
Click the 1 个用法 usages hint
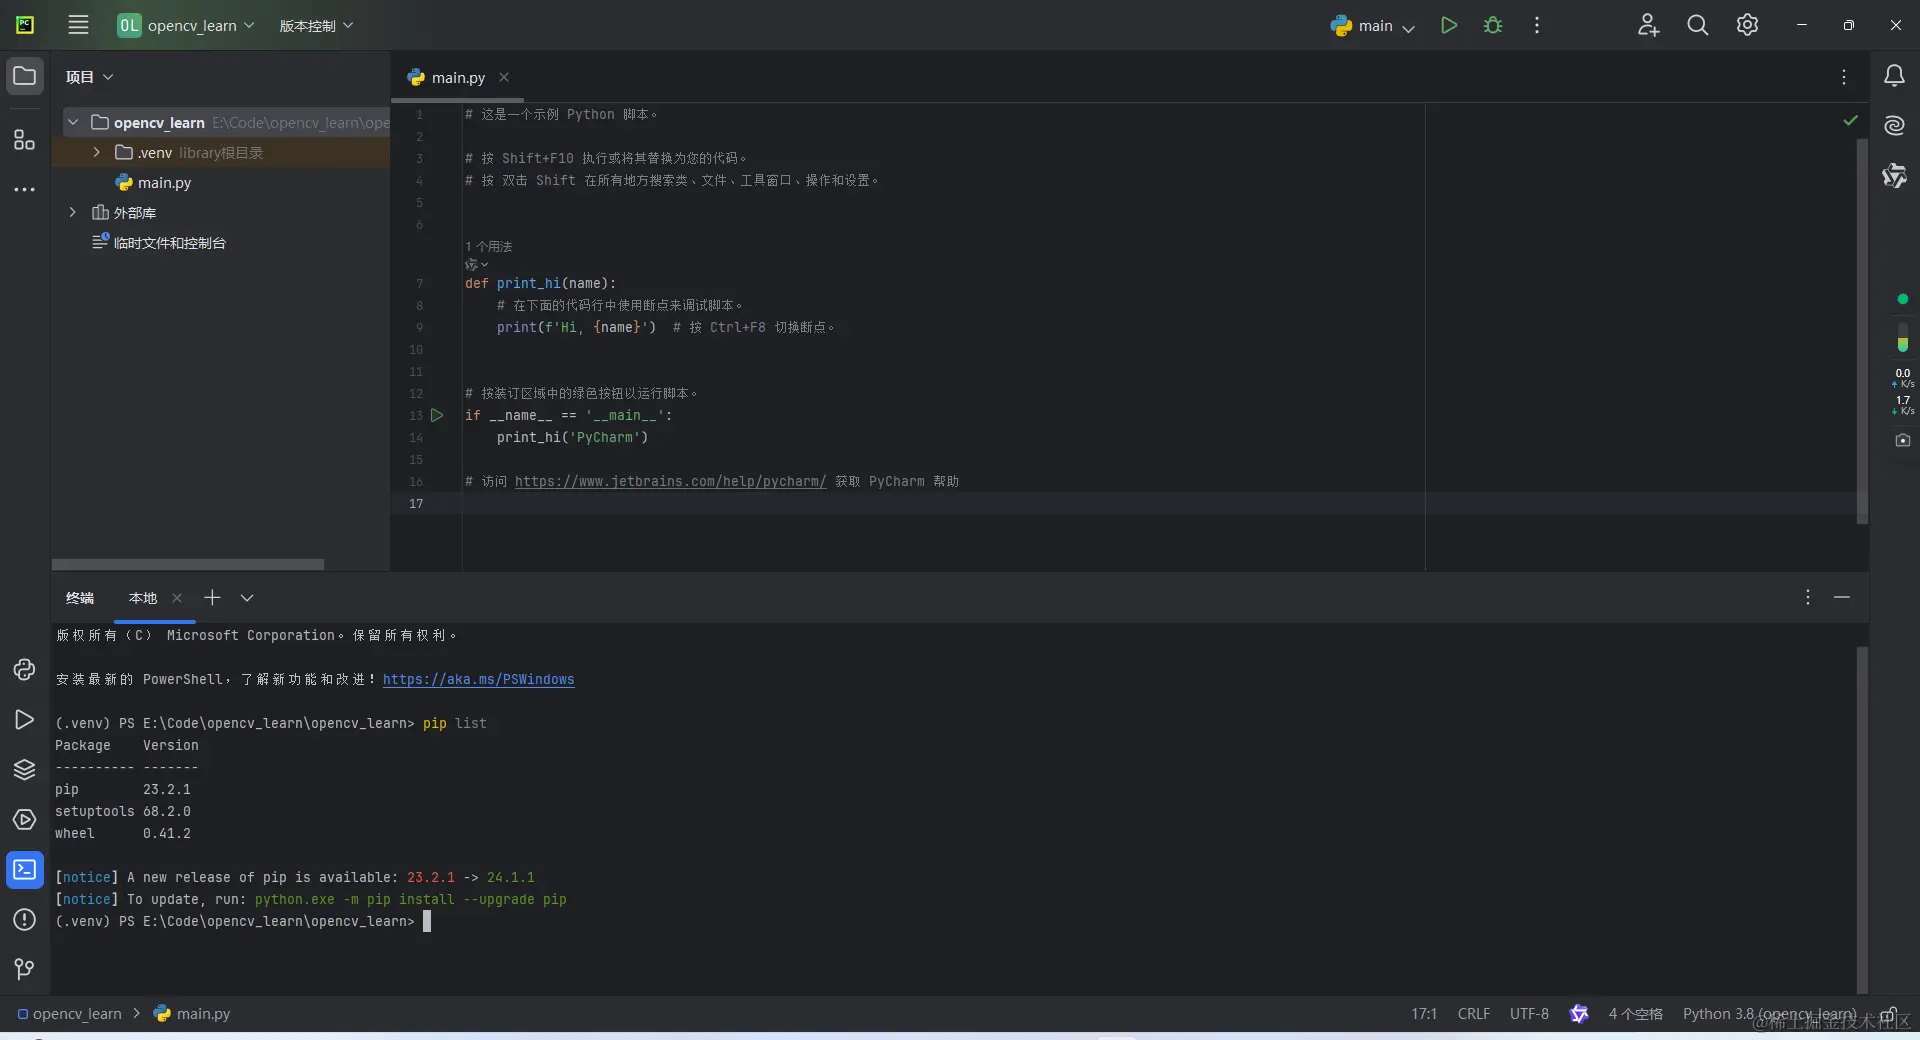pyautogui.click(x=488, y=246)
